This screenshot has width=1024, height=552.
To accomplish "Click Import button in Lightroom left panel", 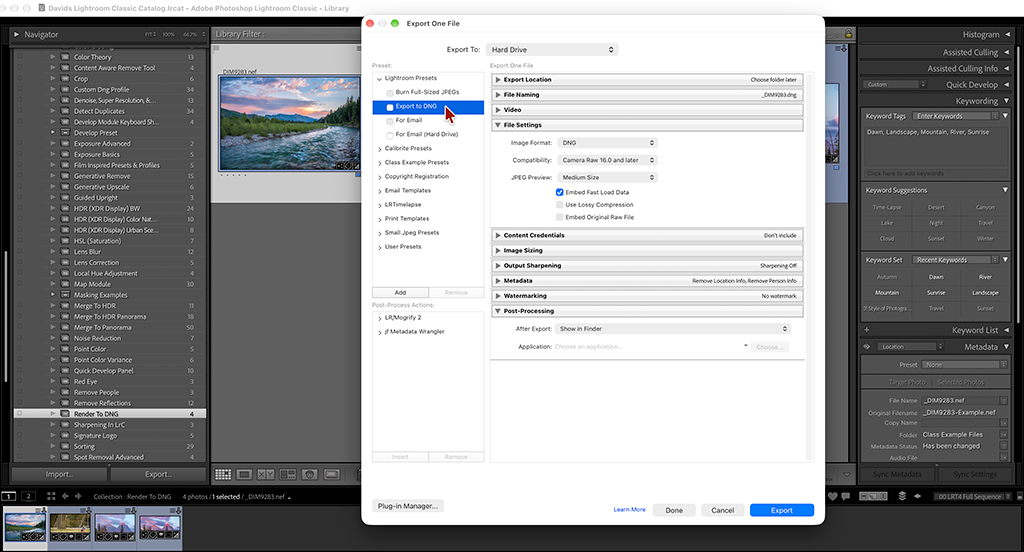I will [59, 474].
